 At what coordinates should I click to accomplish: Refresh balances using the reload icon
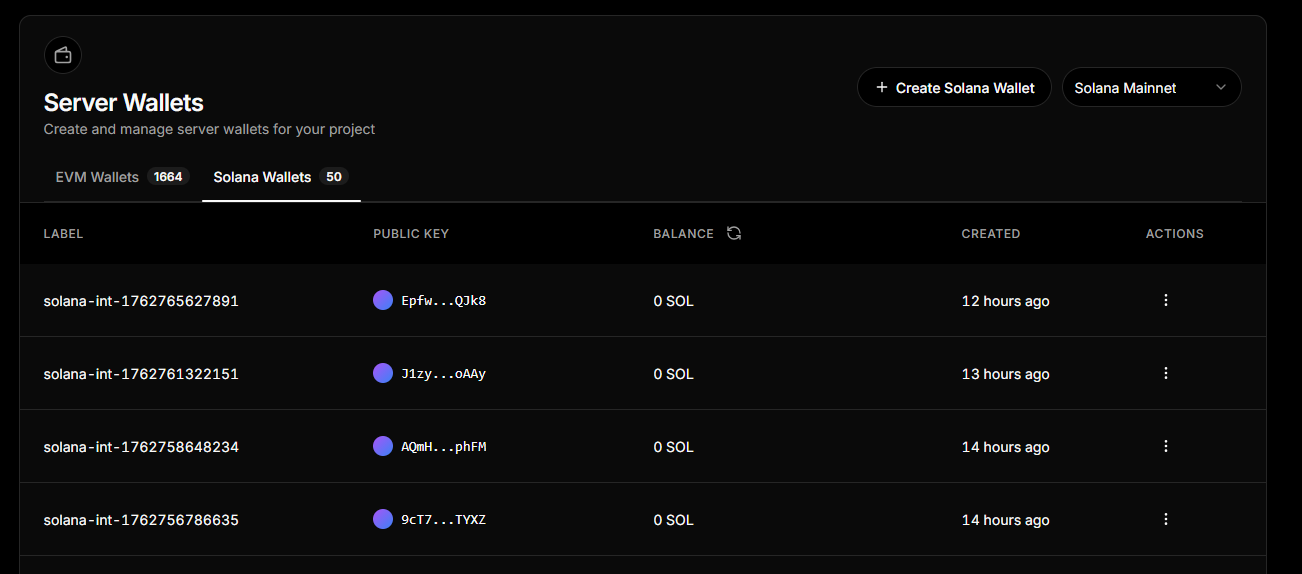tap(734, 233)
